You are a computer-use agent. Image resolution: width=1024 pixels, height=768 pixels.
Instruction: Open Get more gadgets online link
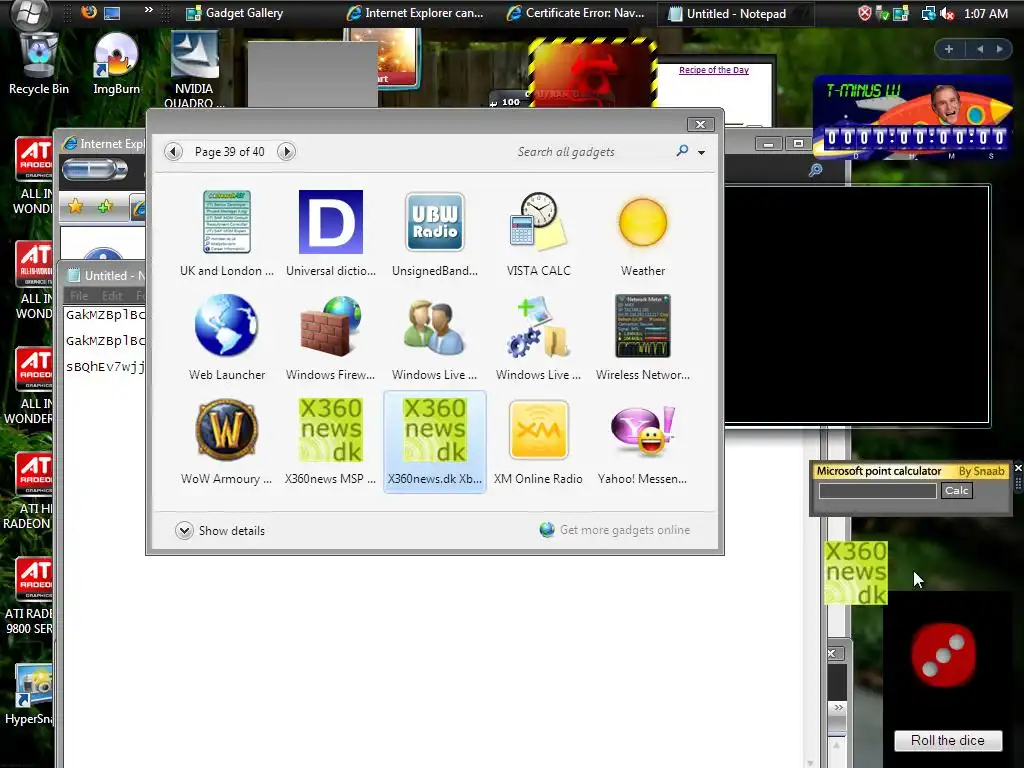click(x=615, y=530)
